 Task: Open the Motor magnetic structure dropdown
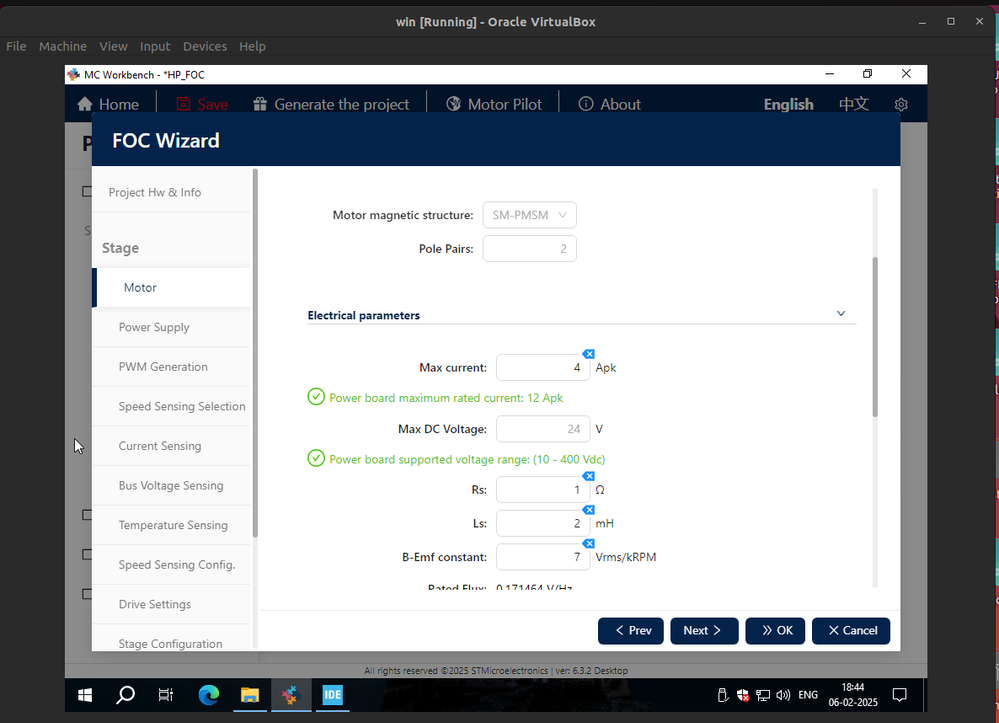[529, 215]
